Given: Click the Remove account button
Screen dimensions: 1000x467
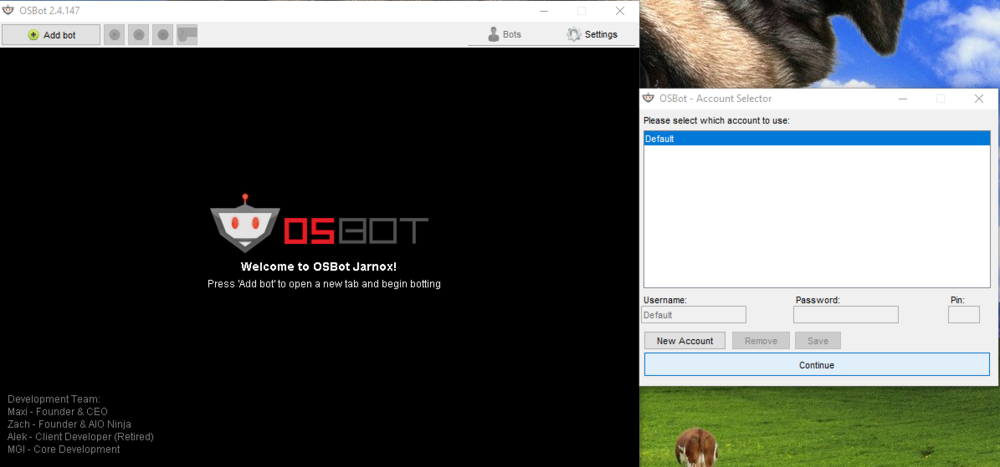Looking at the screenshot, I should (x=761, y=341).
